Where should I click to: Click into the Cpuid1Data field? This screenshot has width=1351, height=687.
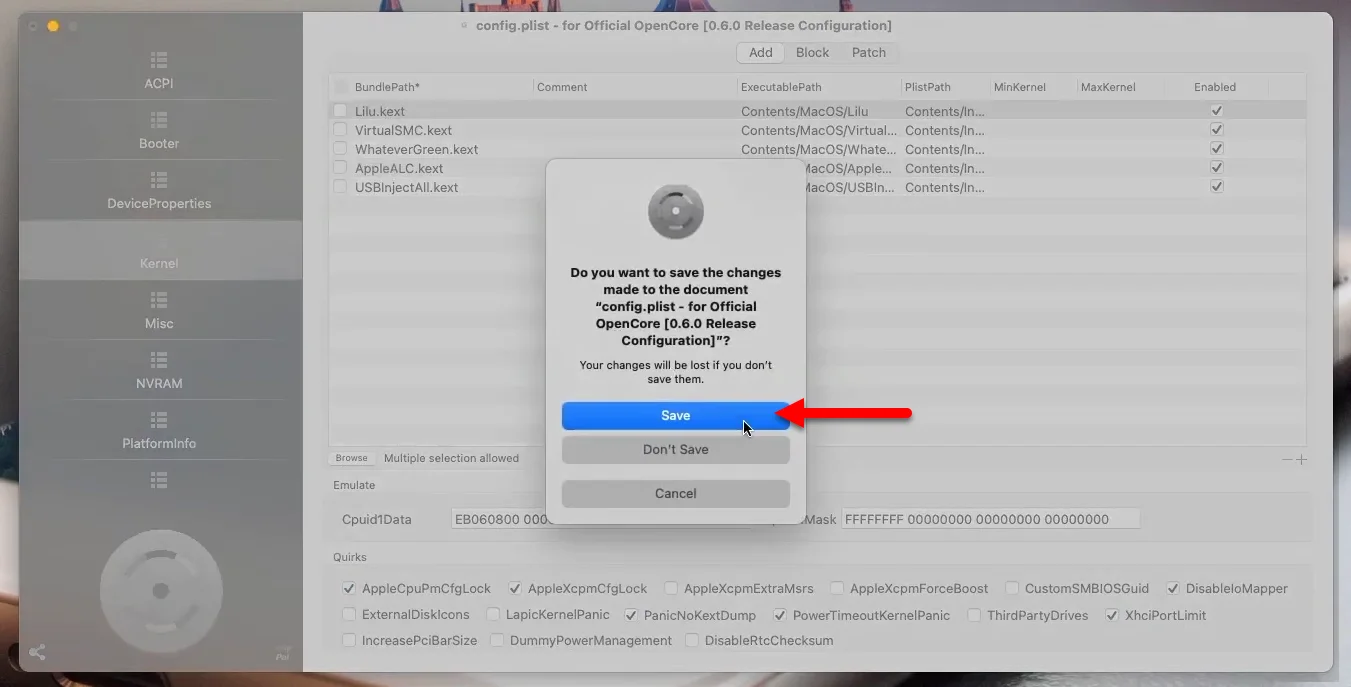click(602, 519)
